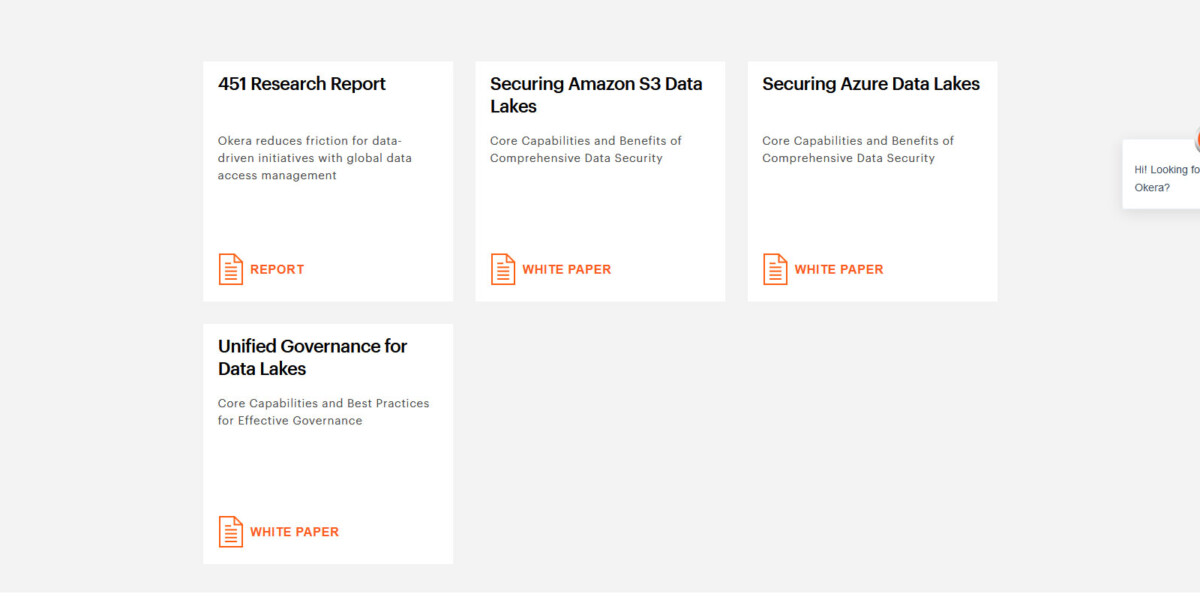This screenshot has height=600, width=1200.
Task: Click the Amazon S3 card description text
Action: 586,149
